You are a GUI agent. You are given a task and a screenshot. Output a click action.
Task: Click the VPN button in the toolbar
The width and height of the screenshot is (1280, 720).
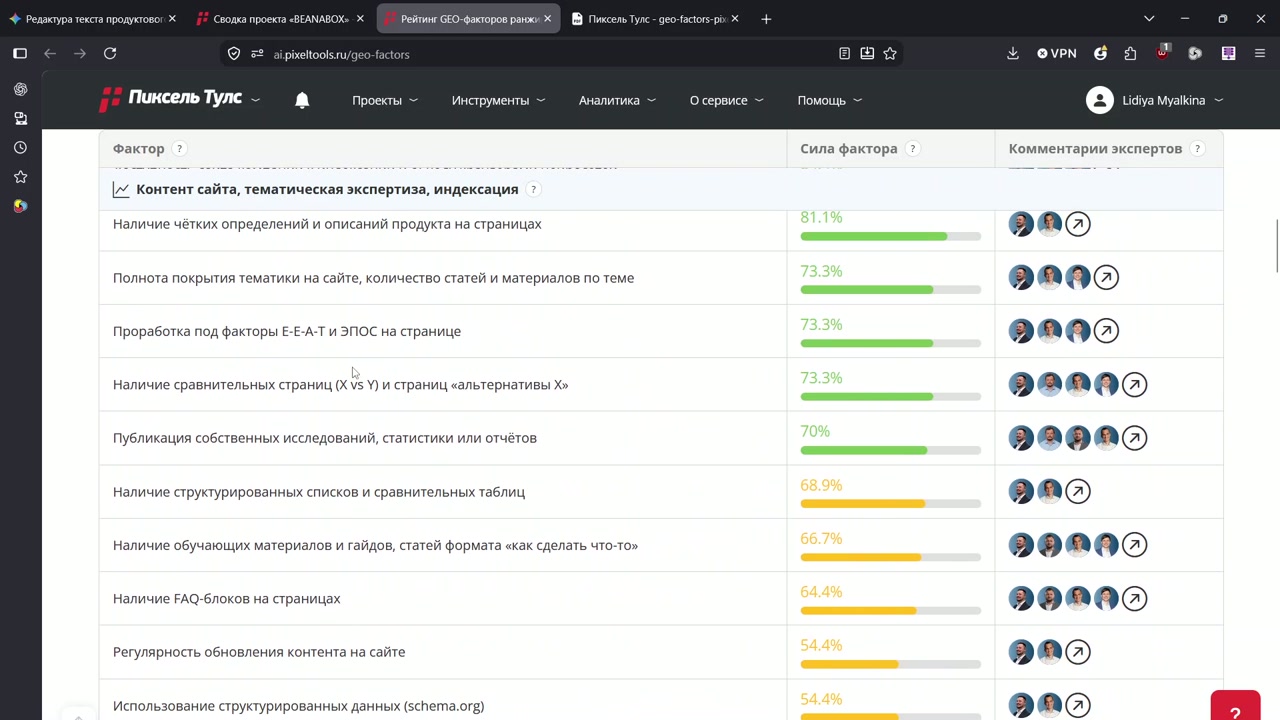pos(1057,54)
